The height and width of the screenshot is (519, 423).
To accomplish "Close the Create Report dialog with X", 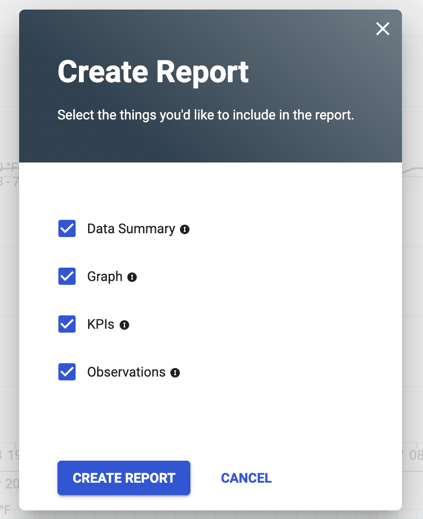I will (382, 29).
